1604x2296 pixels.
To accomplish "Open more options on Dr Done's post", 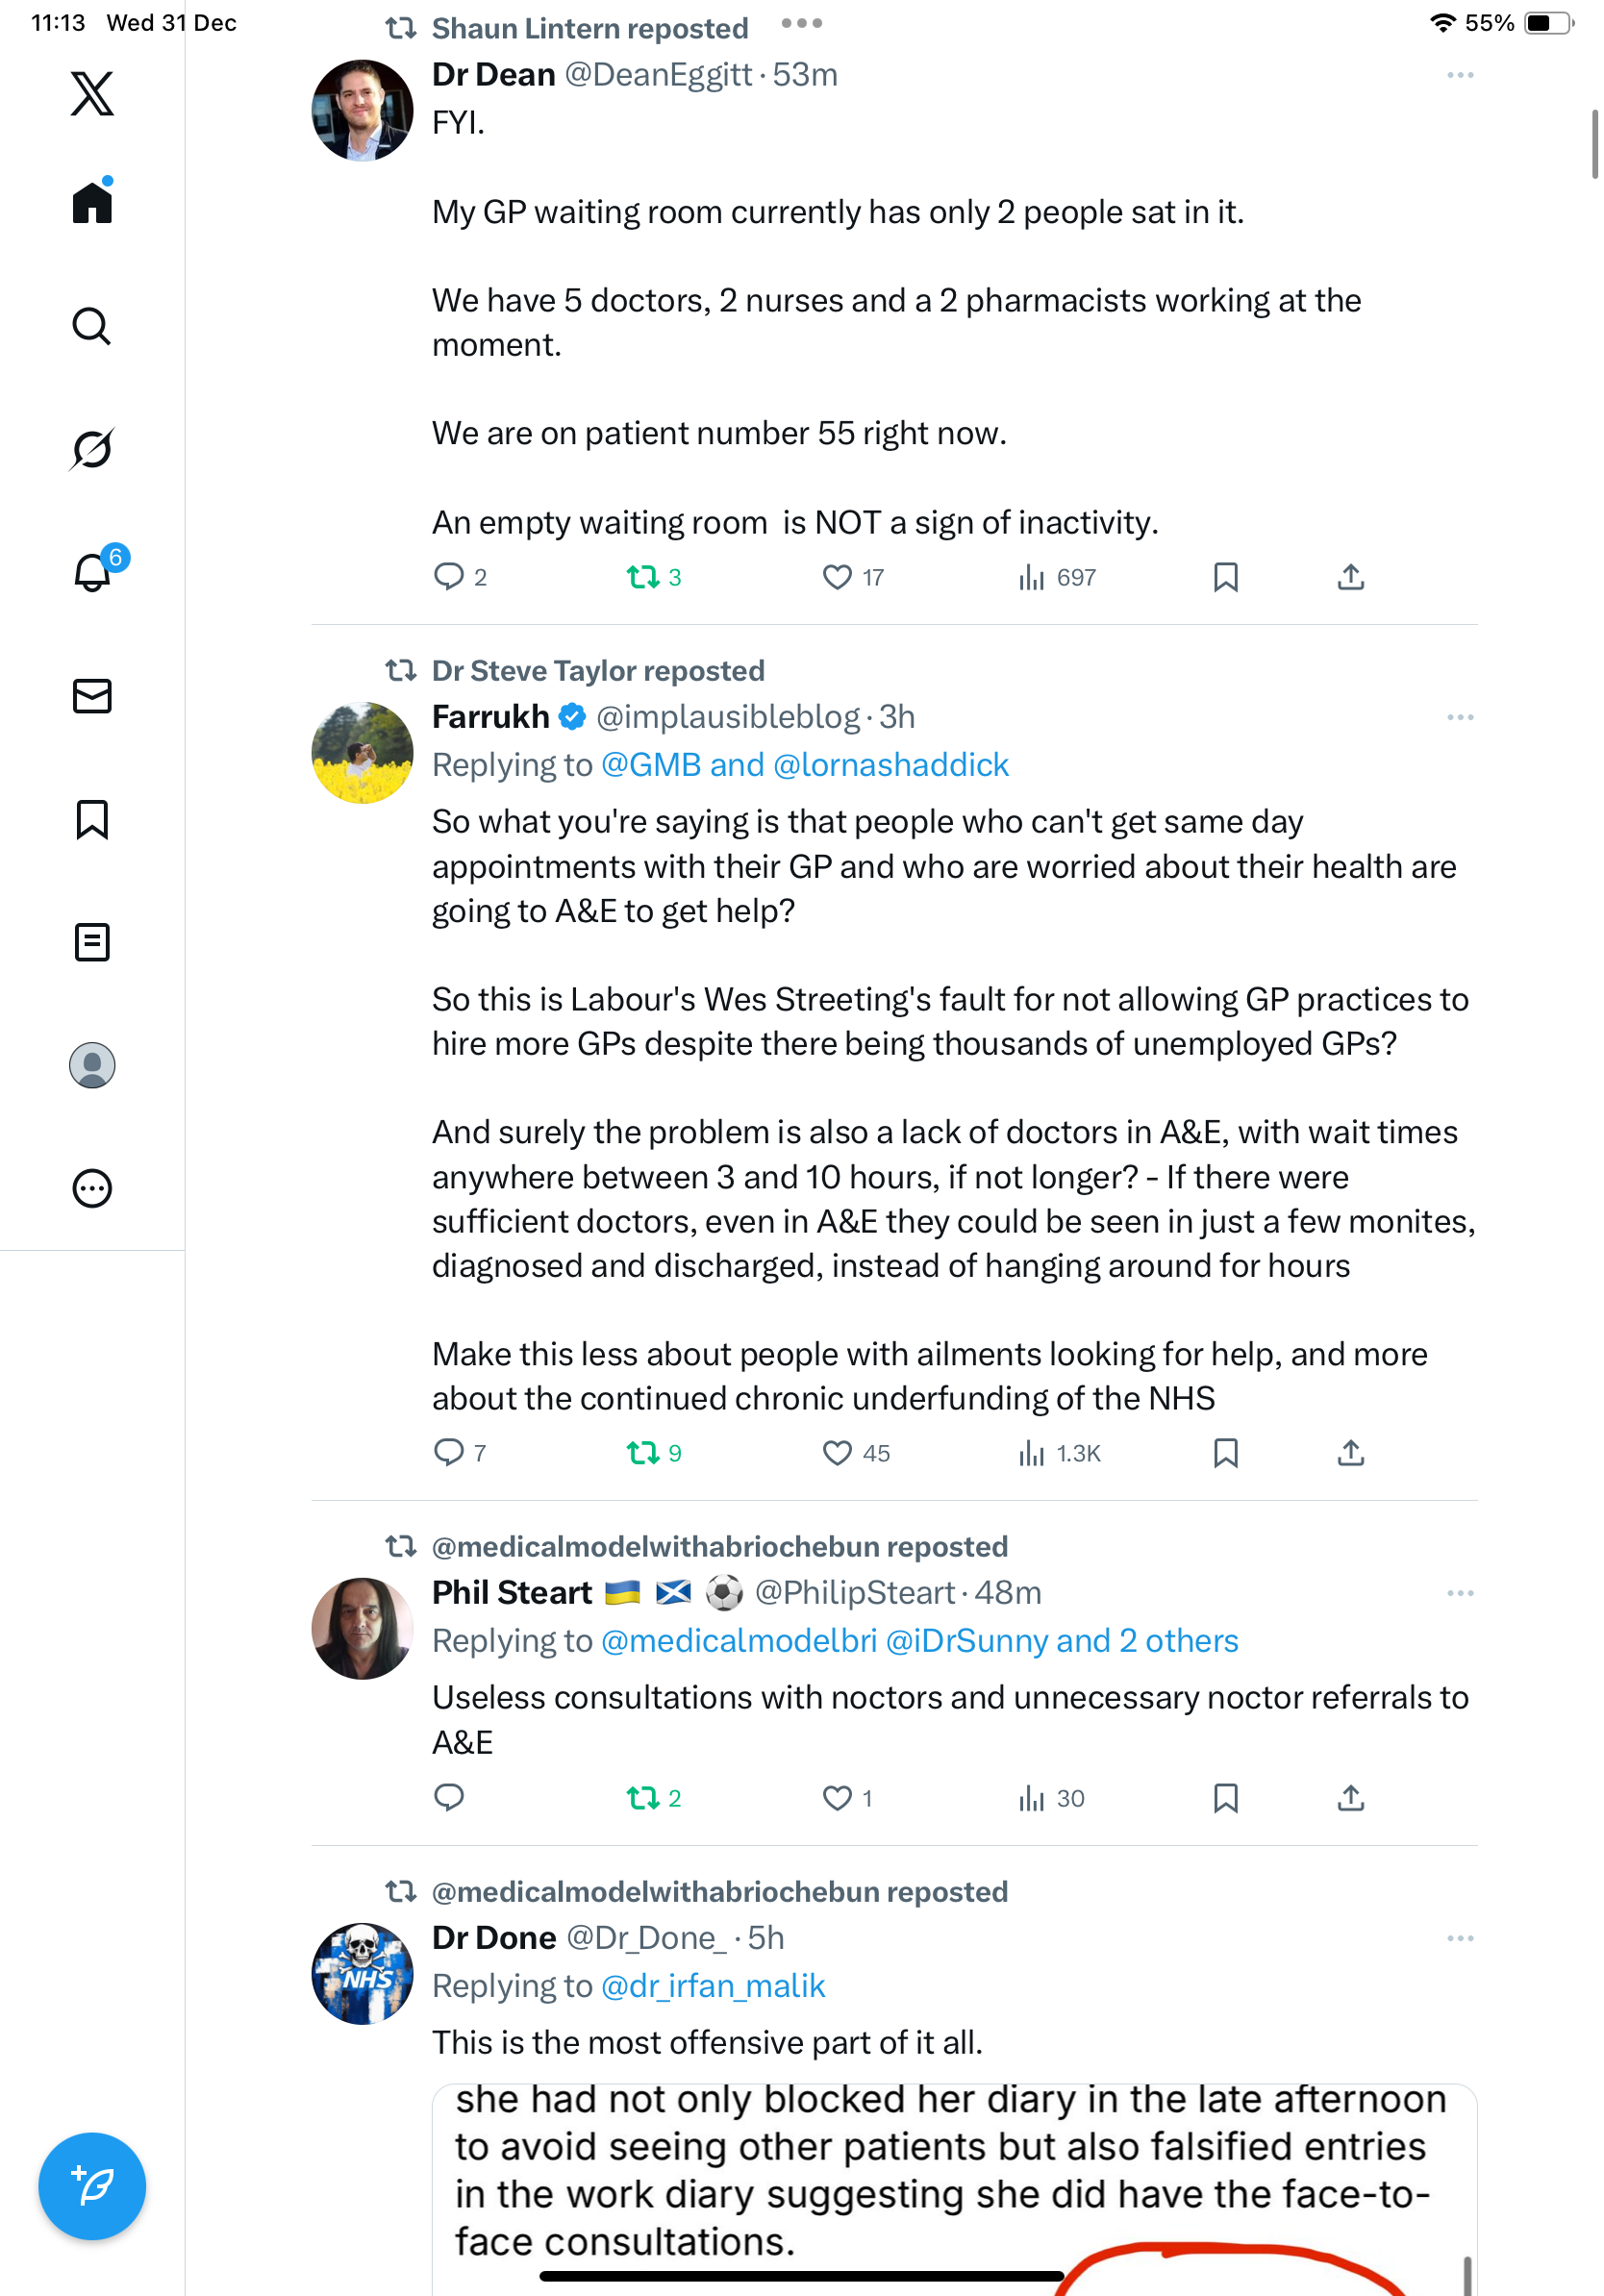I will pyautogui.click(x=1459, y=1938).
